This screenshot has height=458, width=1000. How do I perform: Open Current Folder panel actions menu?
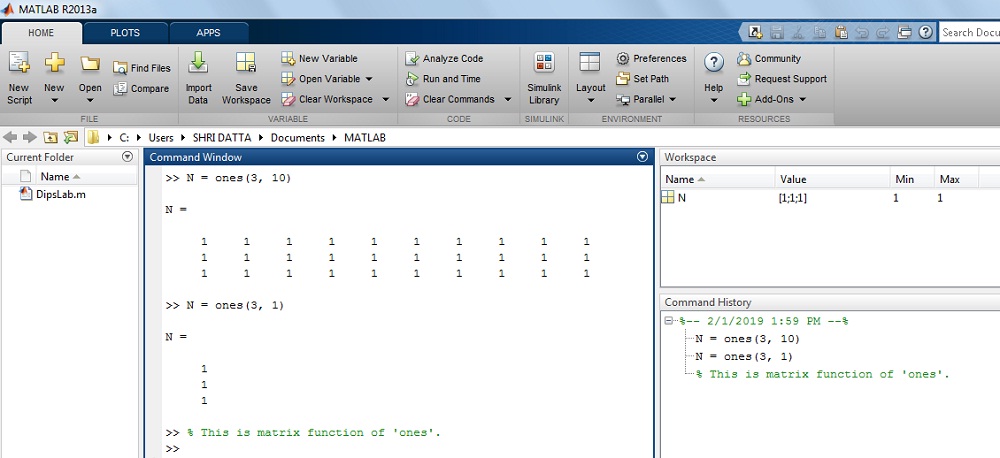point(127,157)
